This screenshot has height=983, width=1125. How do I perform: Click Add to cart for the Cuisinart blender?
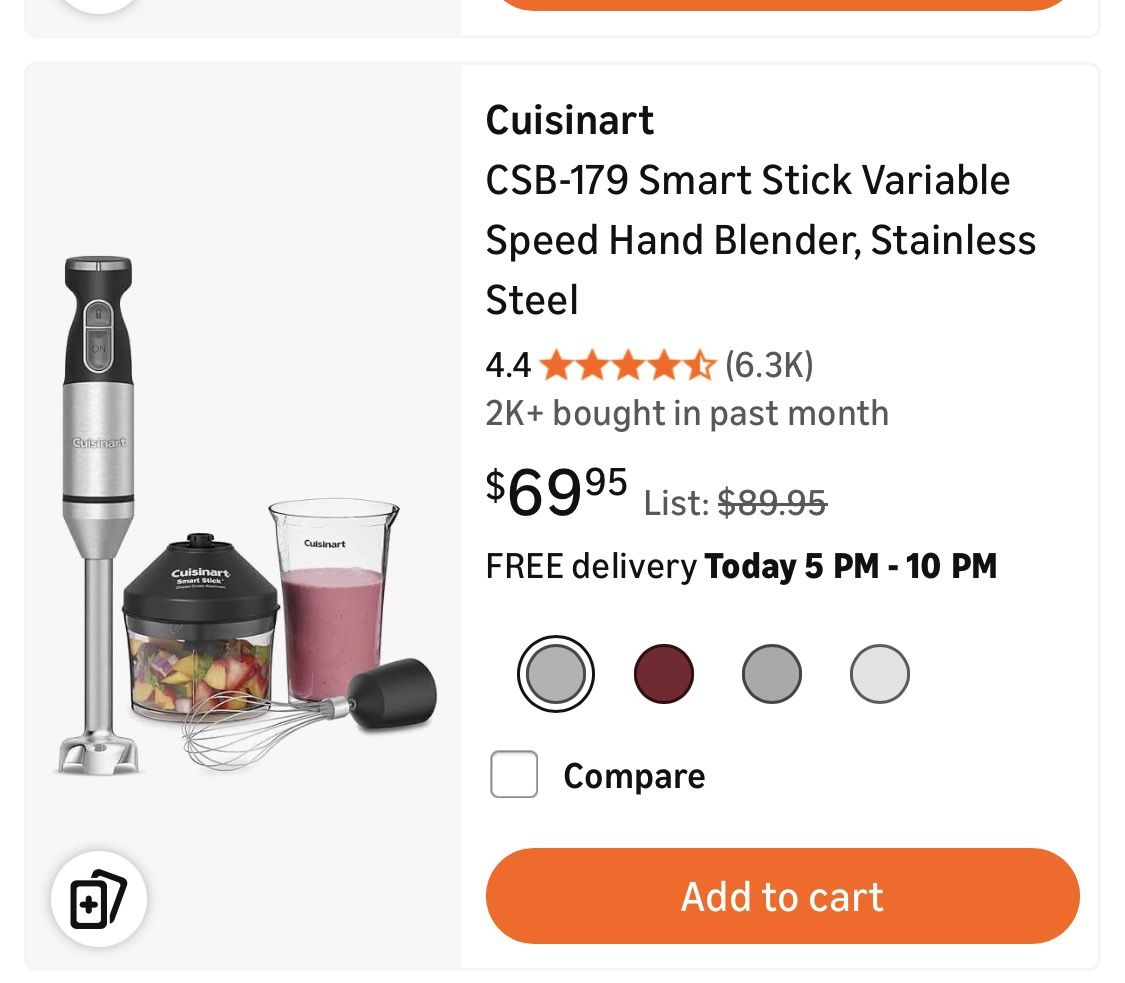click(x=782, y=896)
